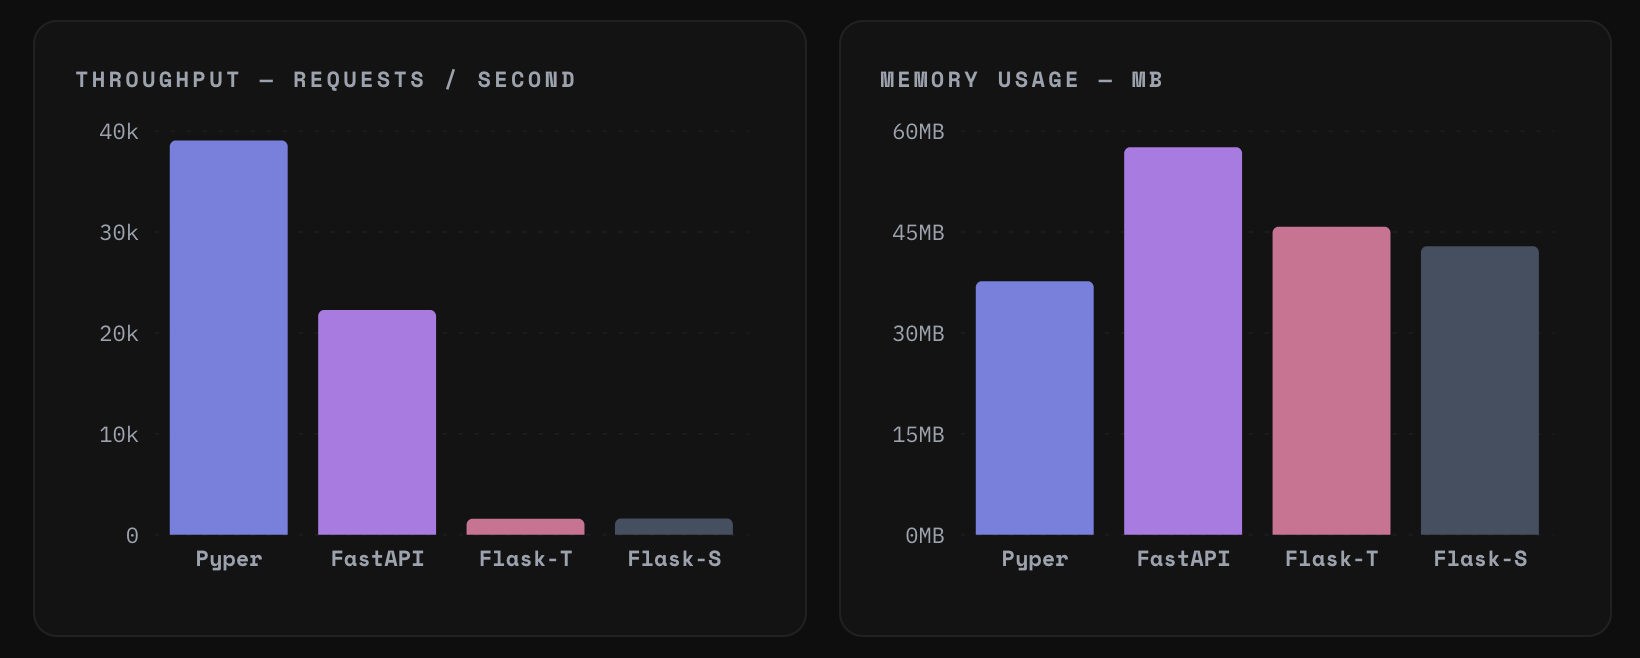Click the 'Flask-S' label under the memory chart
Image resolution: width=1640 pixels, height=658 pixels.
[x=1480, y=559]
